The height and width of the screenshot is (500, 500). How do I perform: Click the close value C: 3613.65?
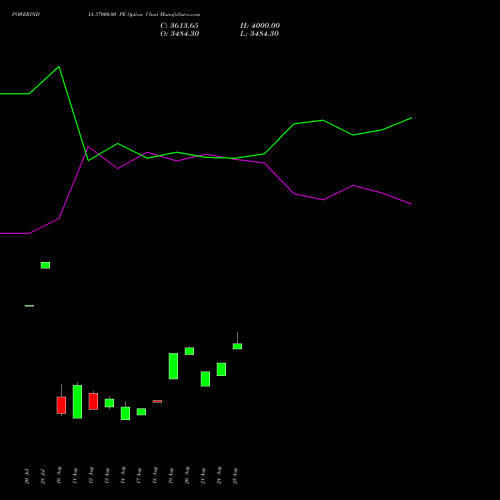(179, 26)
